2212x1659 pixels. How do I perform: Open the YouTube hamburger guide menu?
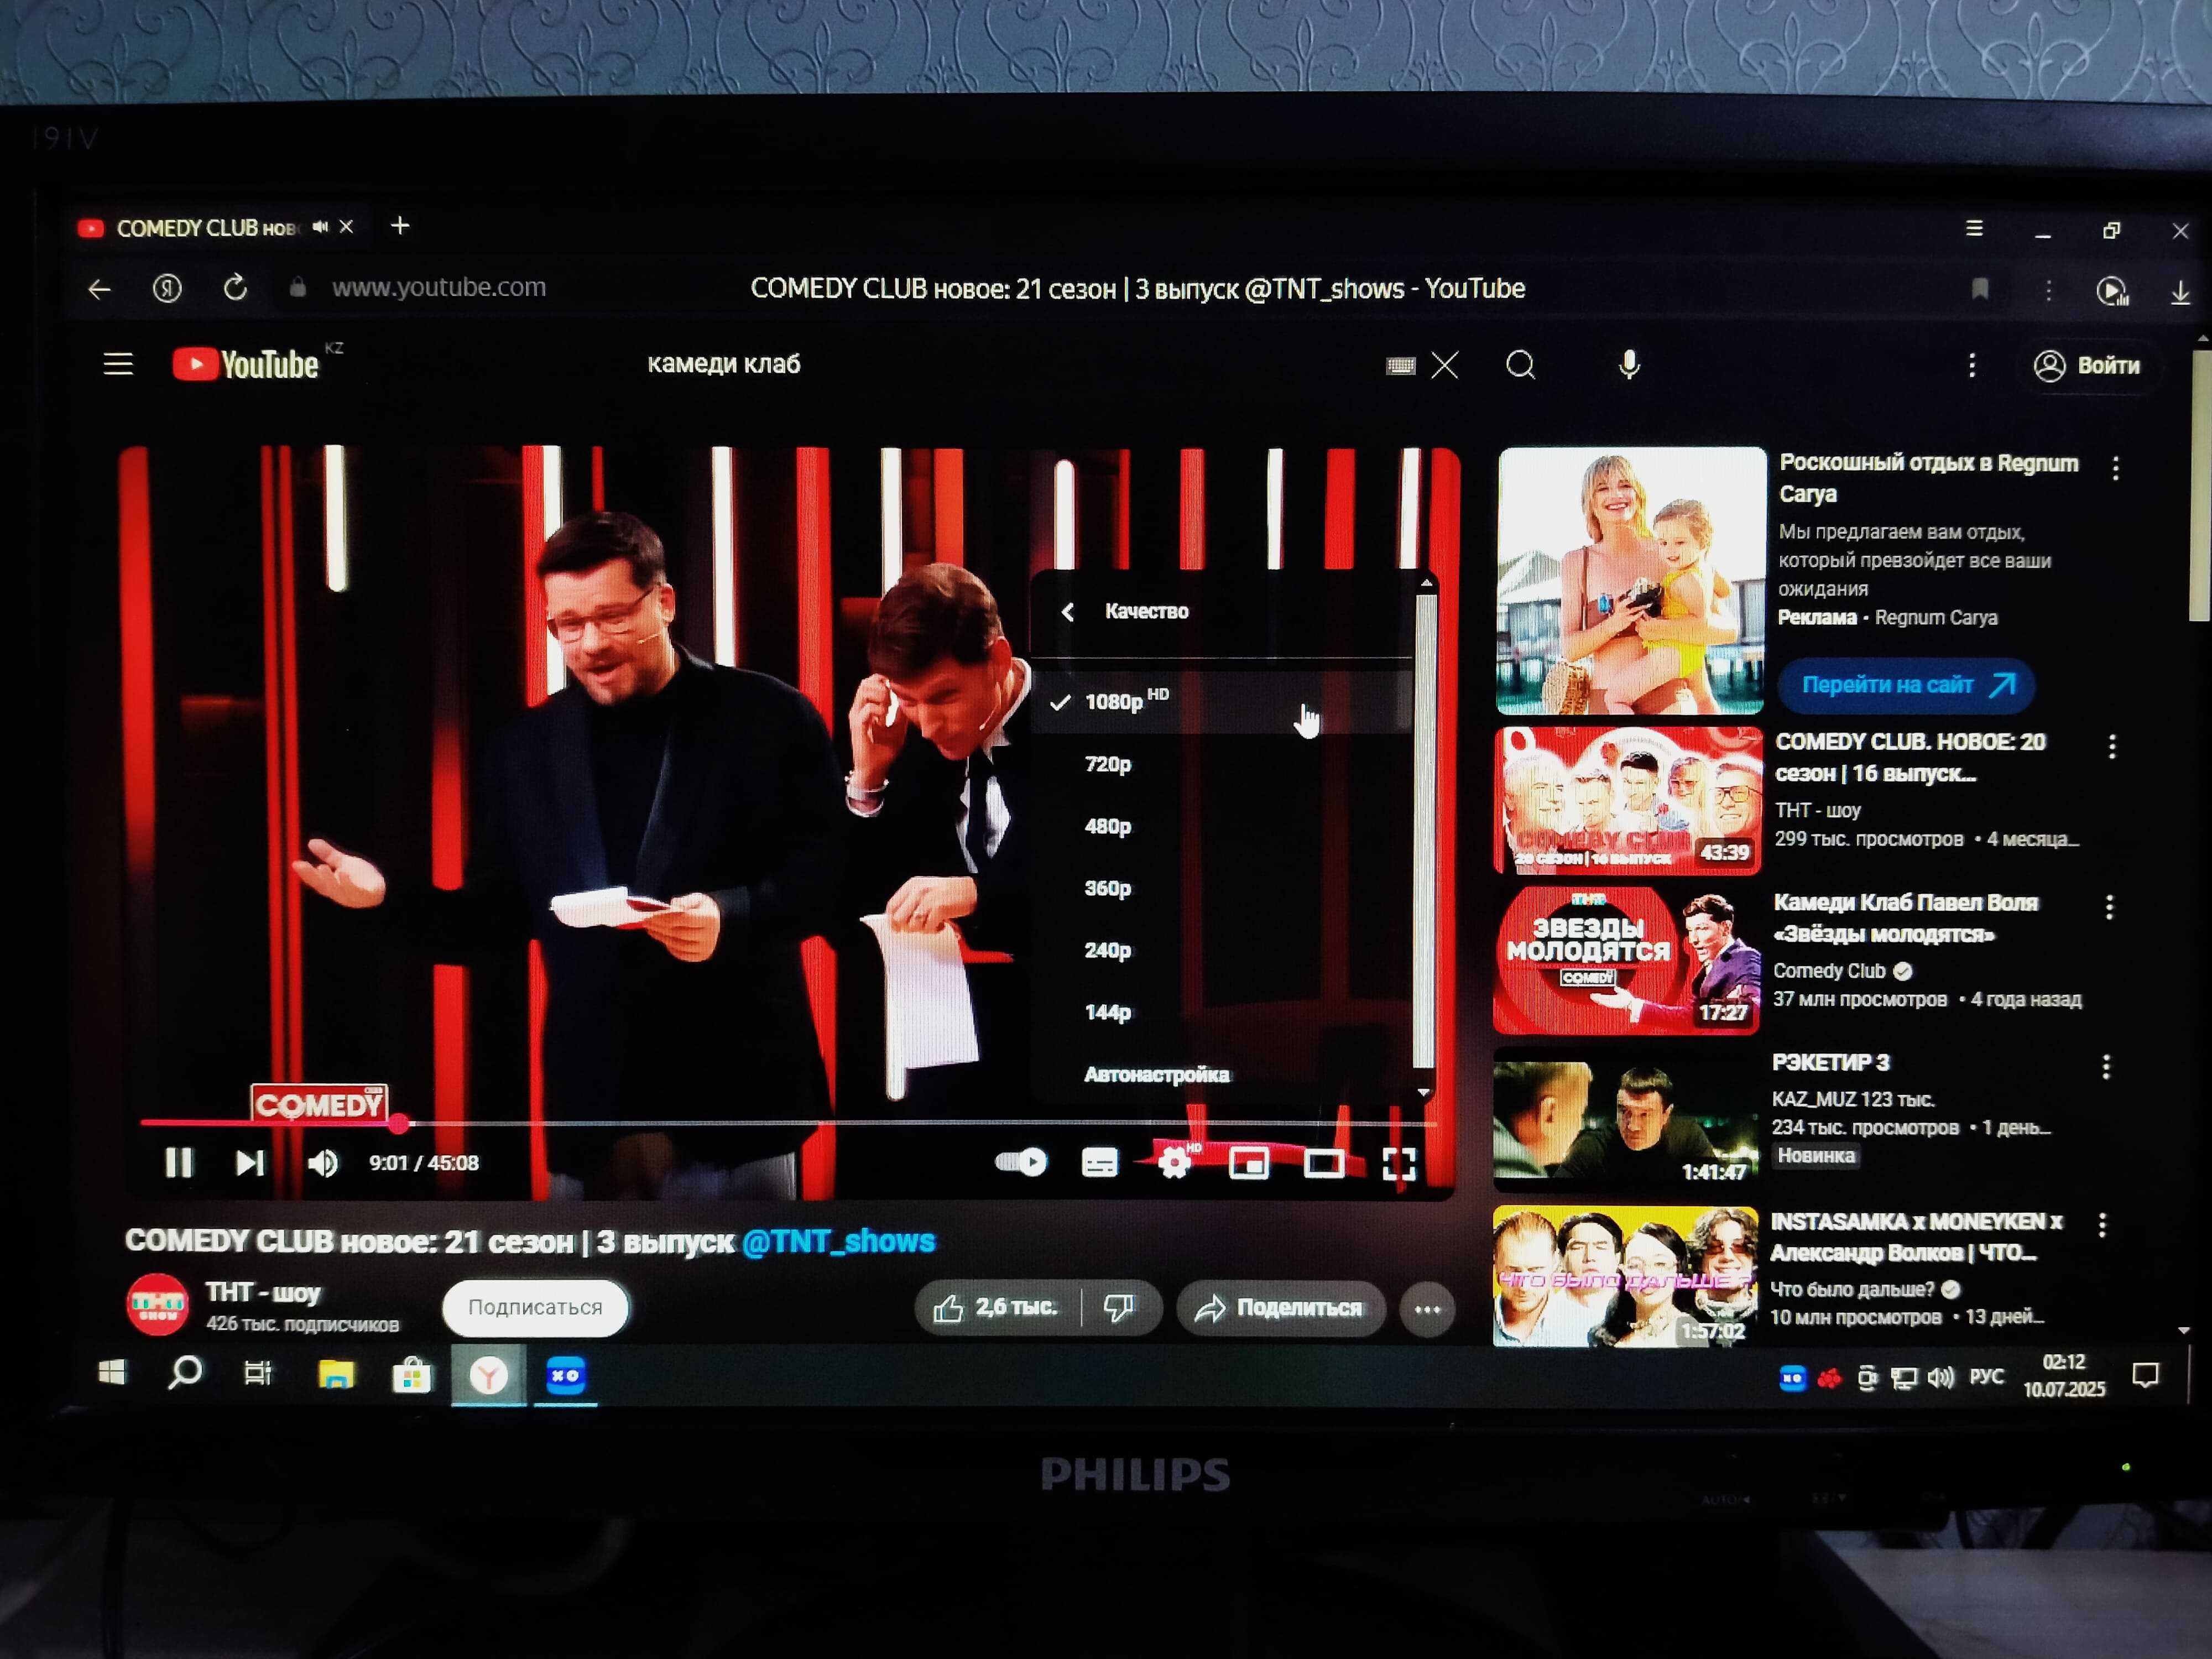point(118,364)
